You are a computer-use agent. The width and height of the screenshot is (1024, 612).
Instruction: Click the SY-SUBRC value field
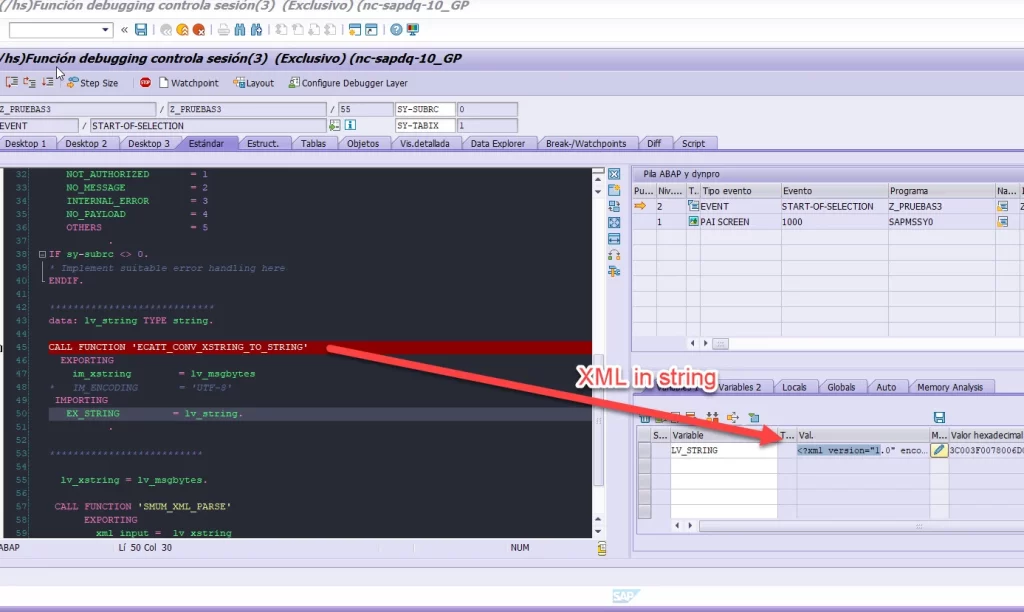pyautogui.click(x=487, y=109)
